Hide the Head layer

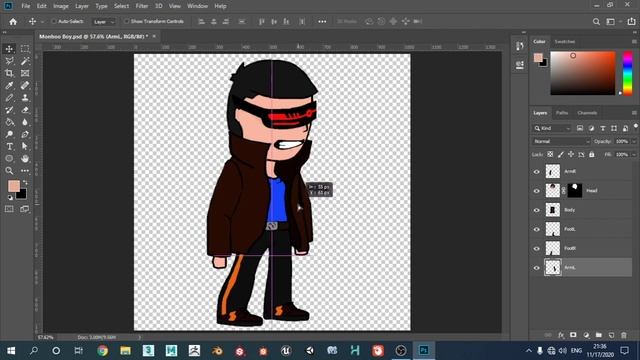(537, 191)
